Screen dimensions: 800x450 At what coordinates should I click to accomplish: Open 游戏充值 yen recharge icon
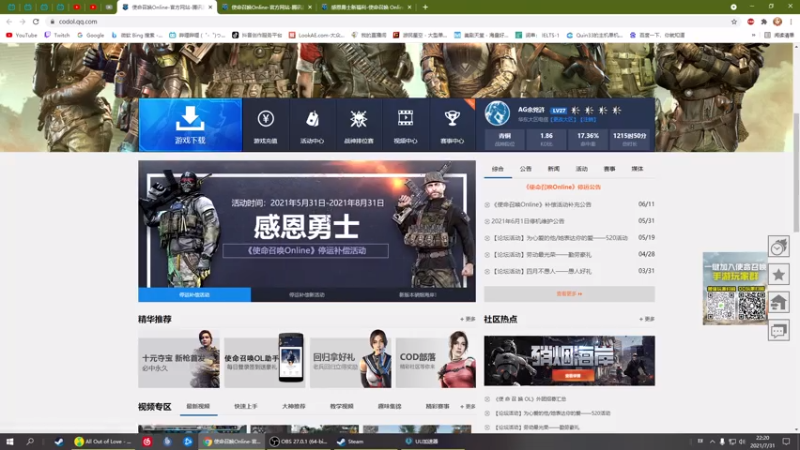point(265,125)
